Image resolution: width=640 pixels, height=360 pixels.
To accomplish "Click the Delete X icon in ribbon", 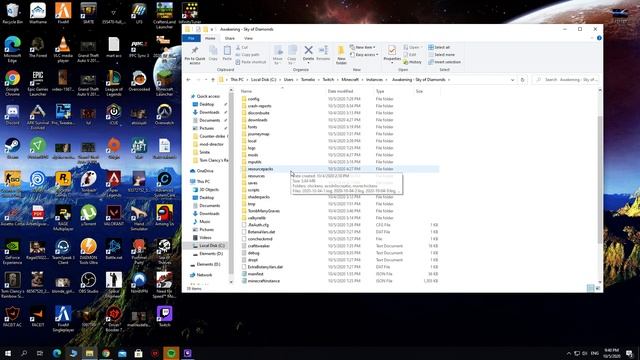I will [309, 50].
